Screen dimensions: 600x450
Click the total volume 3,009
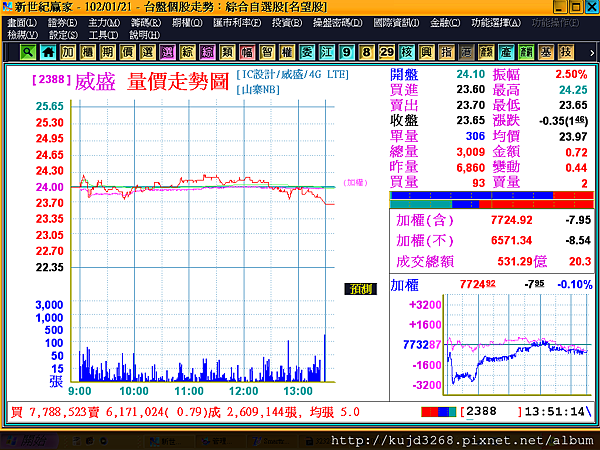coord(471,152)
